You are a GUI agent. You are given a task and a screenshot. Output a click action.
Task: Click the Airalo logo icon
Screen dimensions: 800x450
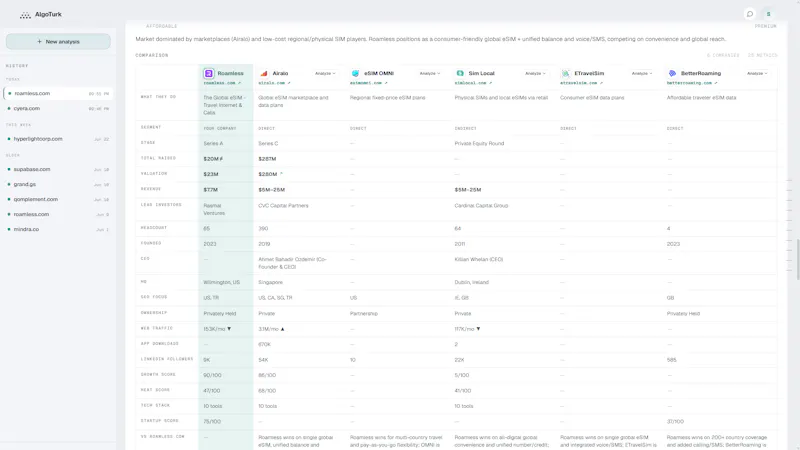tap(264, 73)
